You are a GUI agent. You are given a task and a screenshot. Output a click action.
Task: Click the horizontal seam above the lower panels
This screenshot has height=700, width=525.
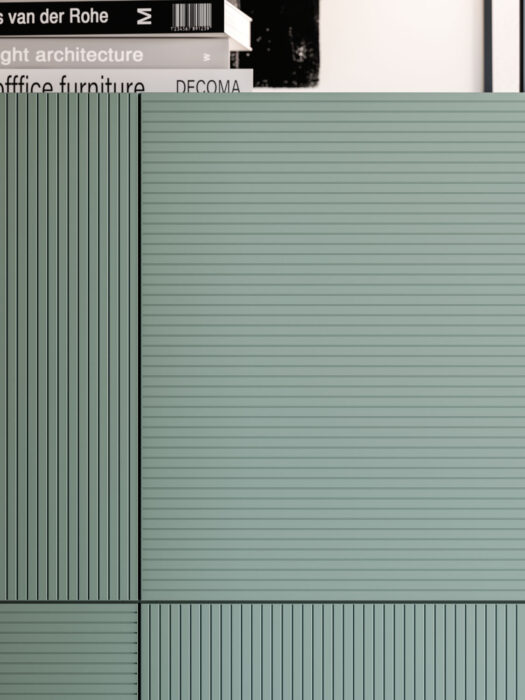tap(262, 602)
